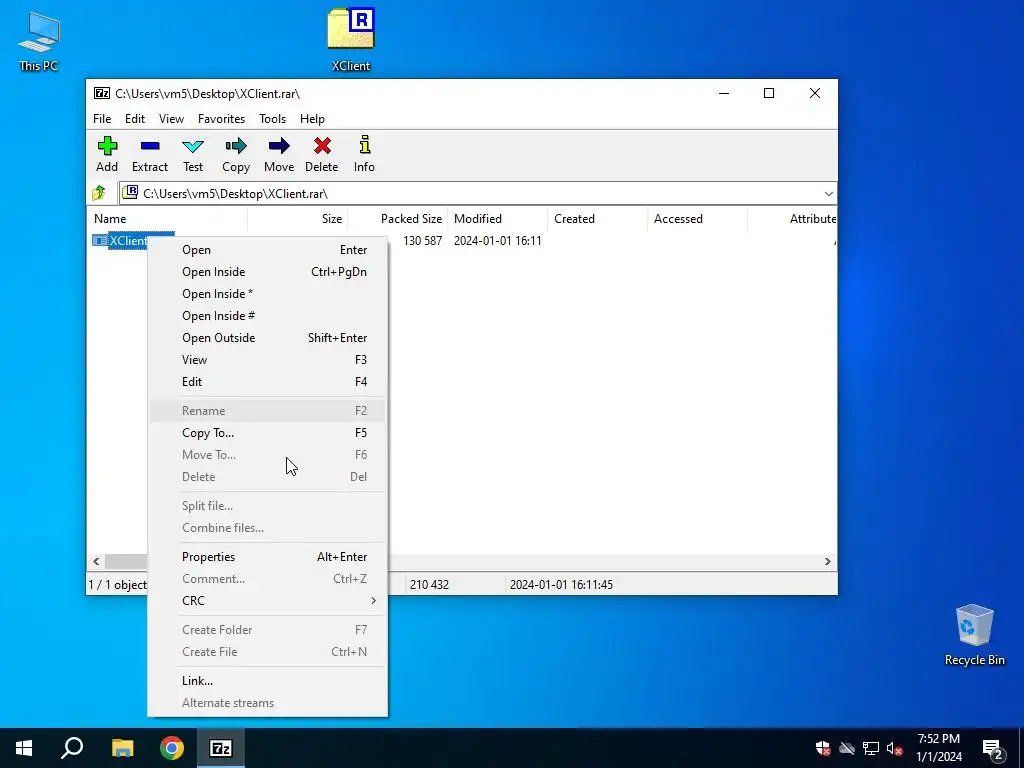Click OneDrive cloud tray icon
Viewport: 1024px width, 768px height.
[847, 748]
